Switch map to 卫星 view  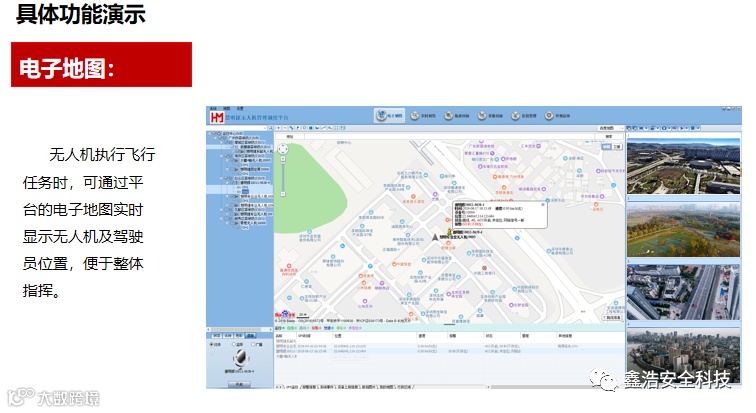point(617,147)
